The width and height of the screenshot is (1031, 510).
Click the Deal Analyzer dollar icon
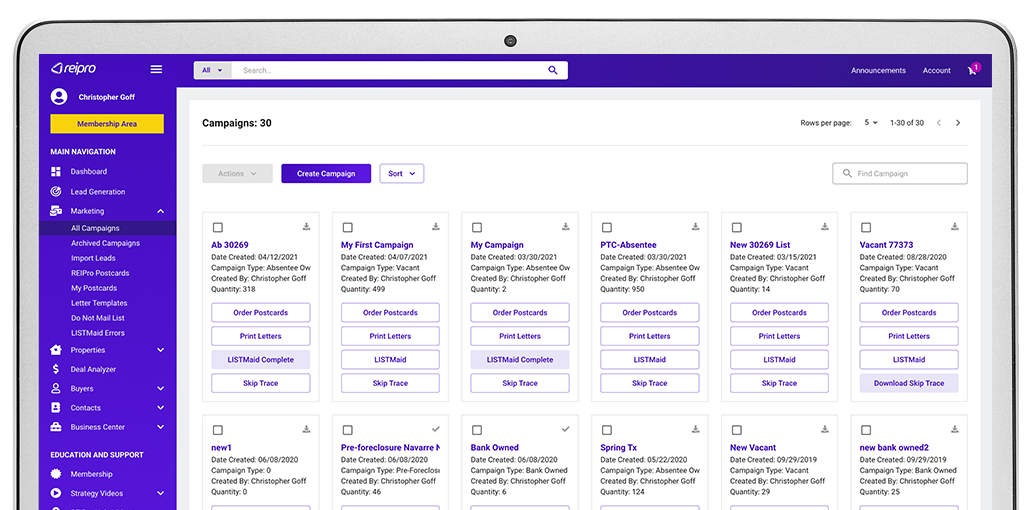point(56,369)
